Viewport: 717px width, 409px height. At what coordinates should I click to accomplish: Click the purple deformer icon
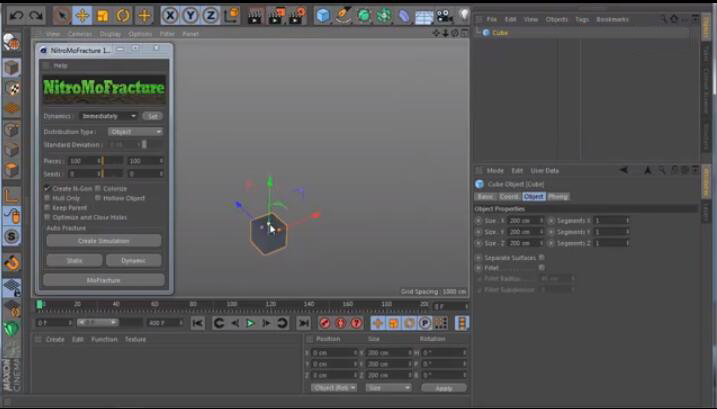tap(404, 16)
